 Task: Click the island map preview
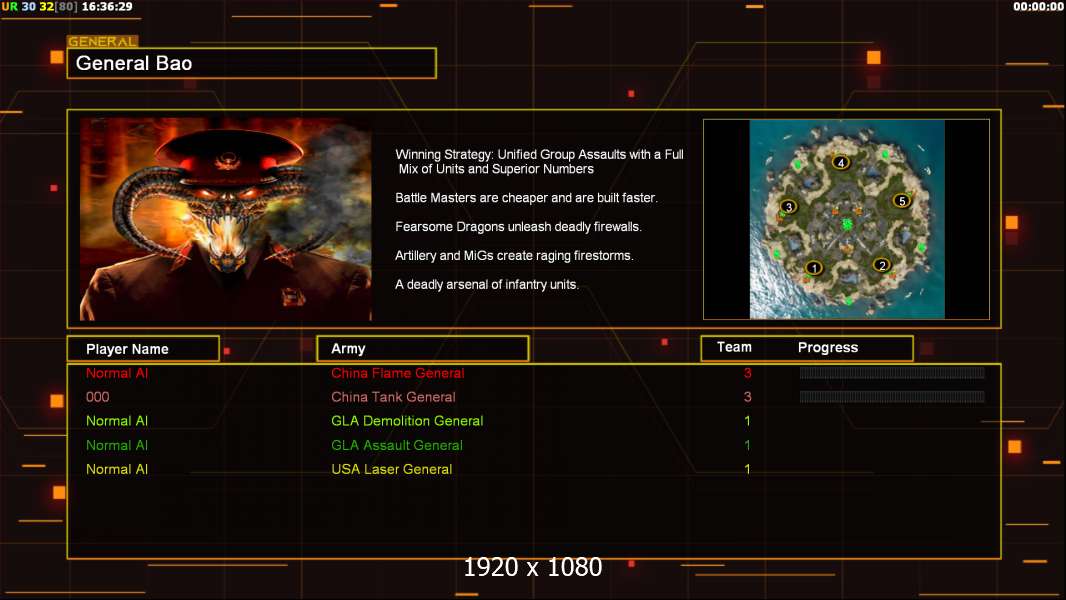click(846, 219)
